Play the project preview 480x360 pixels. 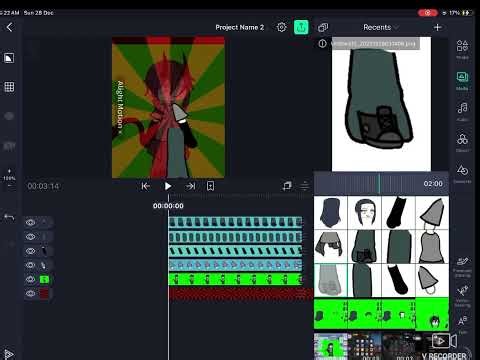coord(168,186)
